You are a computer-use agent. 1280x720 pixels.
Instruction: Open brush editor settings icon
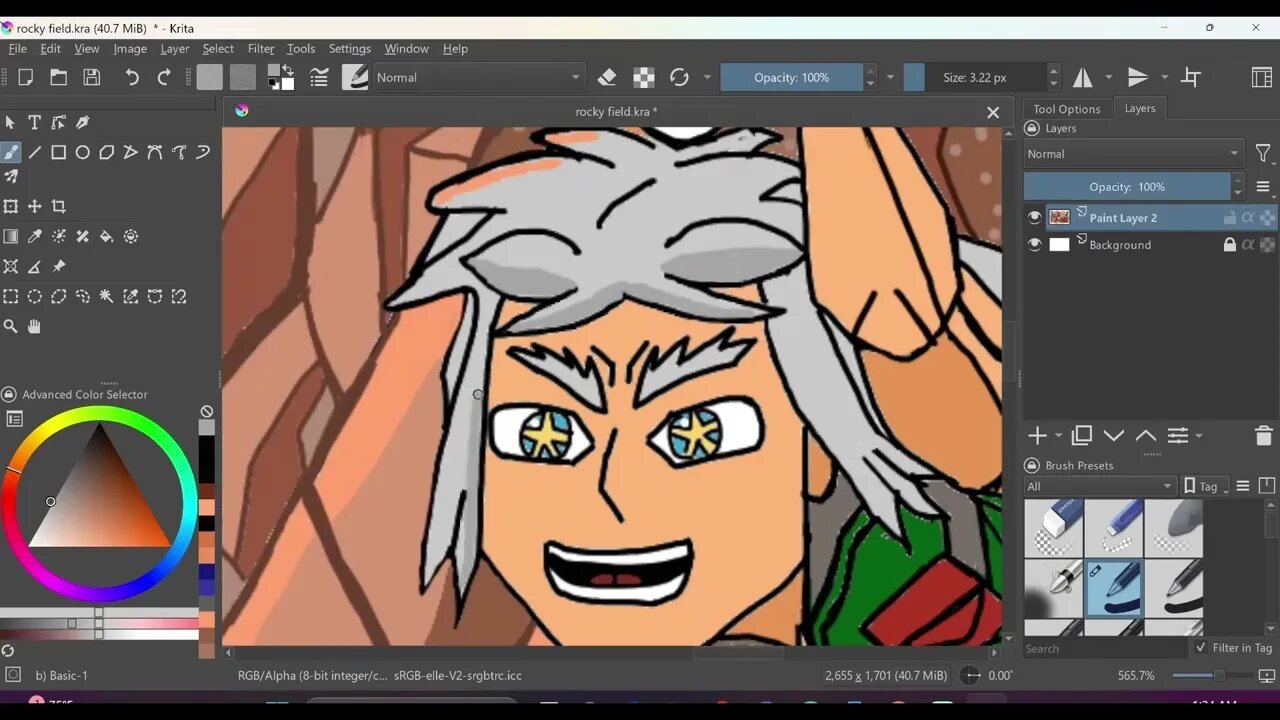tap(319, 77)
